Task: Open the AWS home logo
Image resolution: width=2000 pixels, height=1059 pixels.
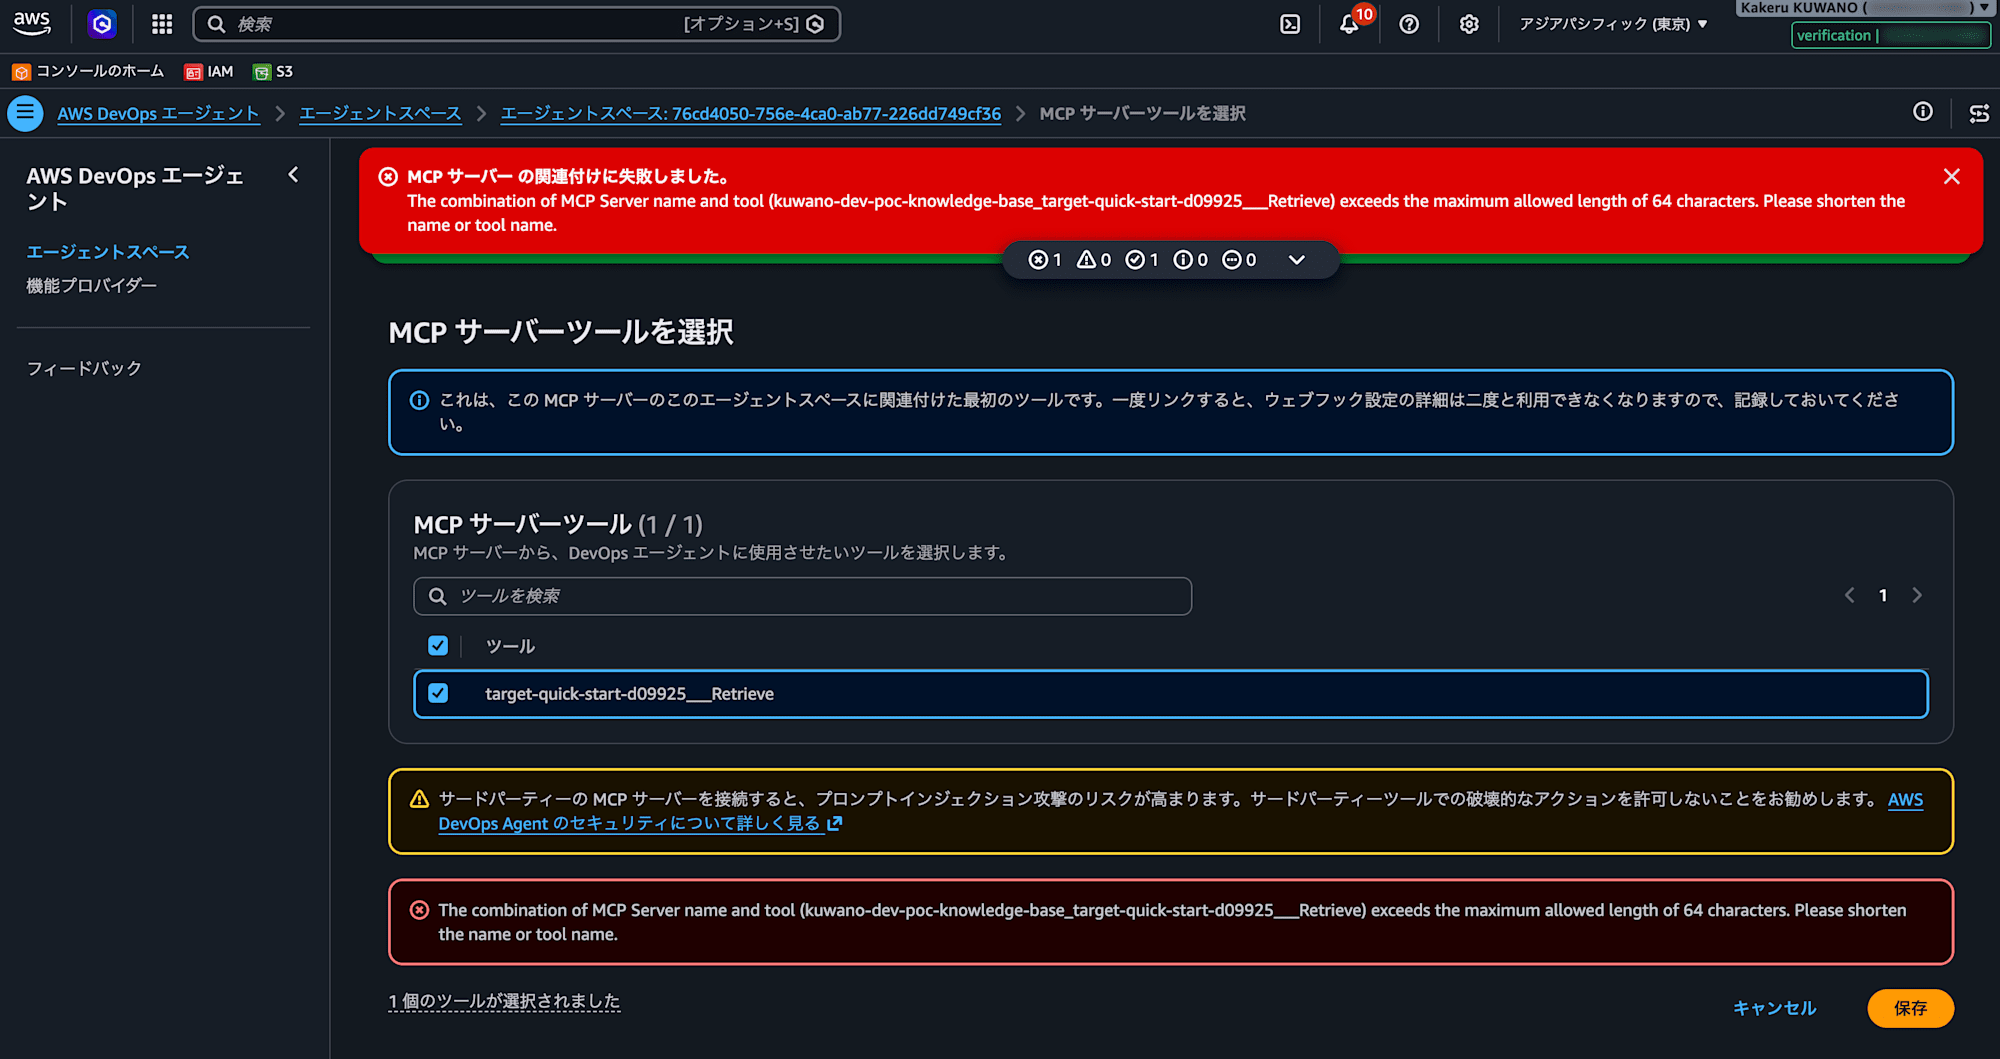Action: click(x=32, y=23)
